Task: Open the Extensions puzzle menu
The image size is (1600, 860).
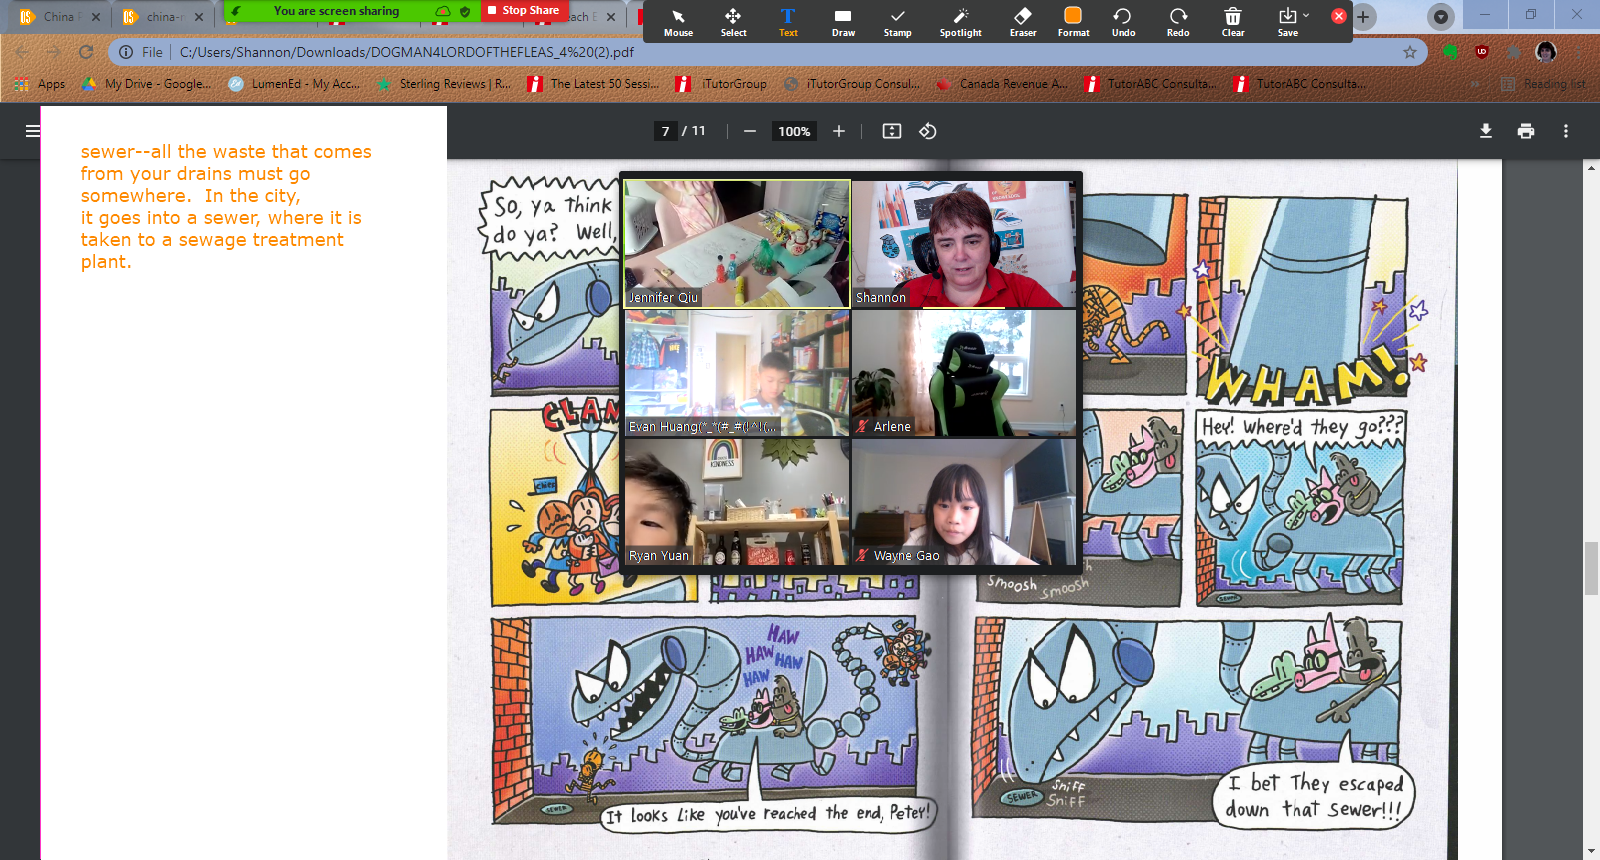Action: [1514, 52]
